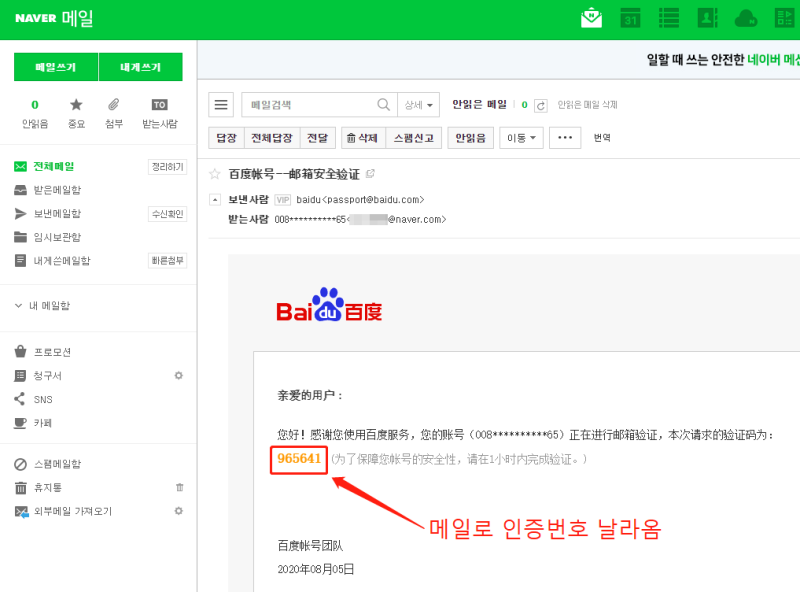
Task: Open the Naver Cloud icon in header
Action: pos(746,18)
